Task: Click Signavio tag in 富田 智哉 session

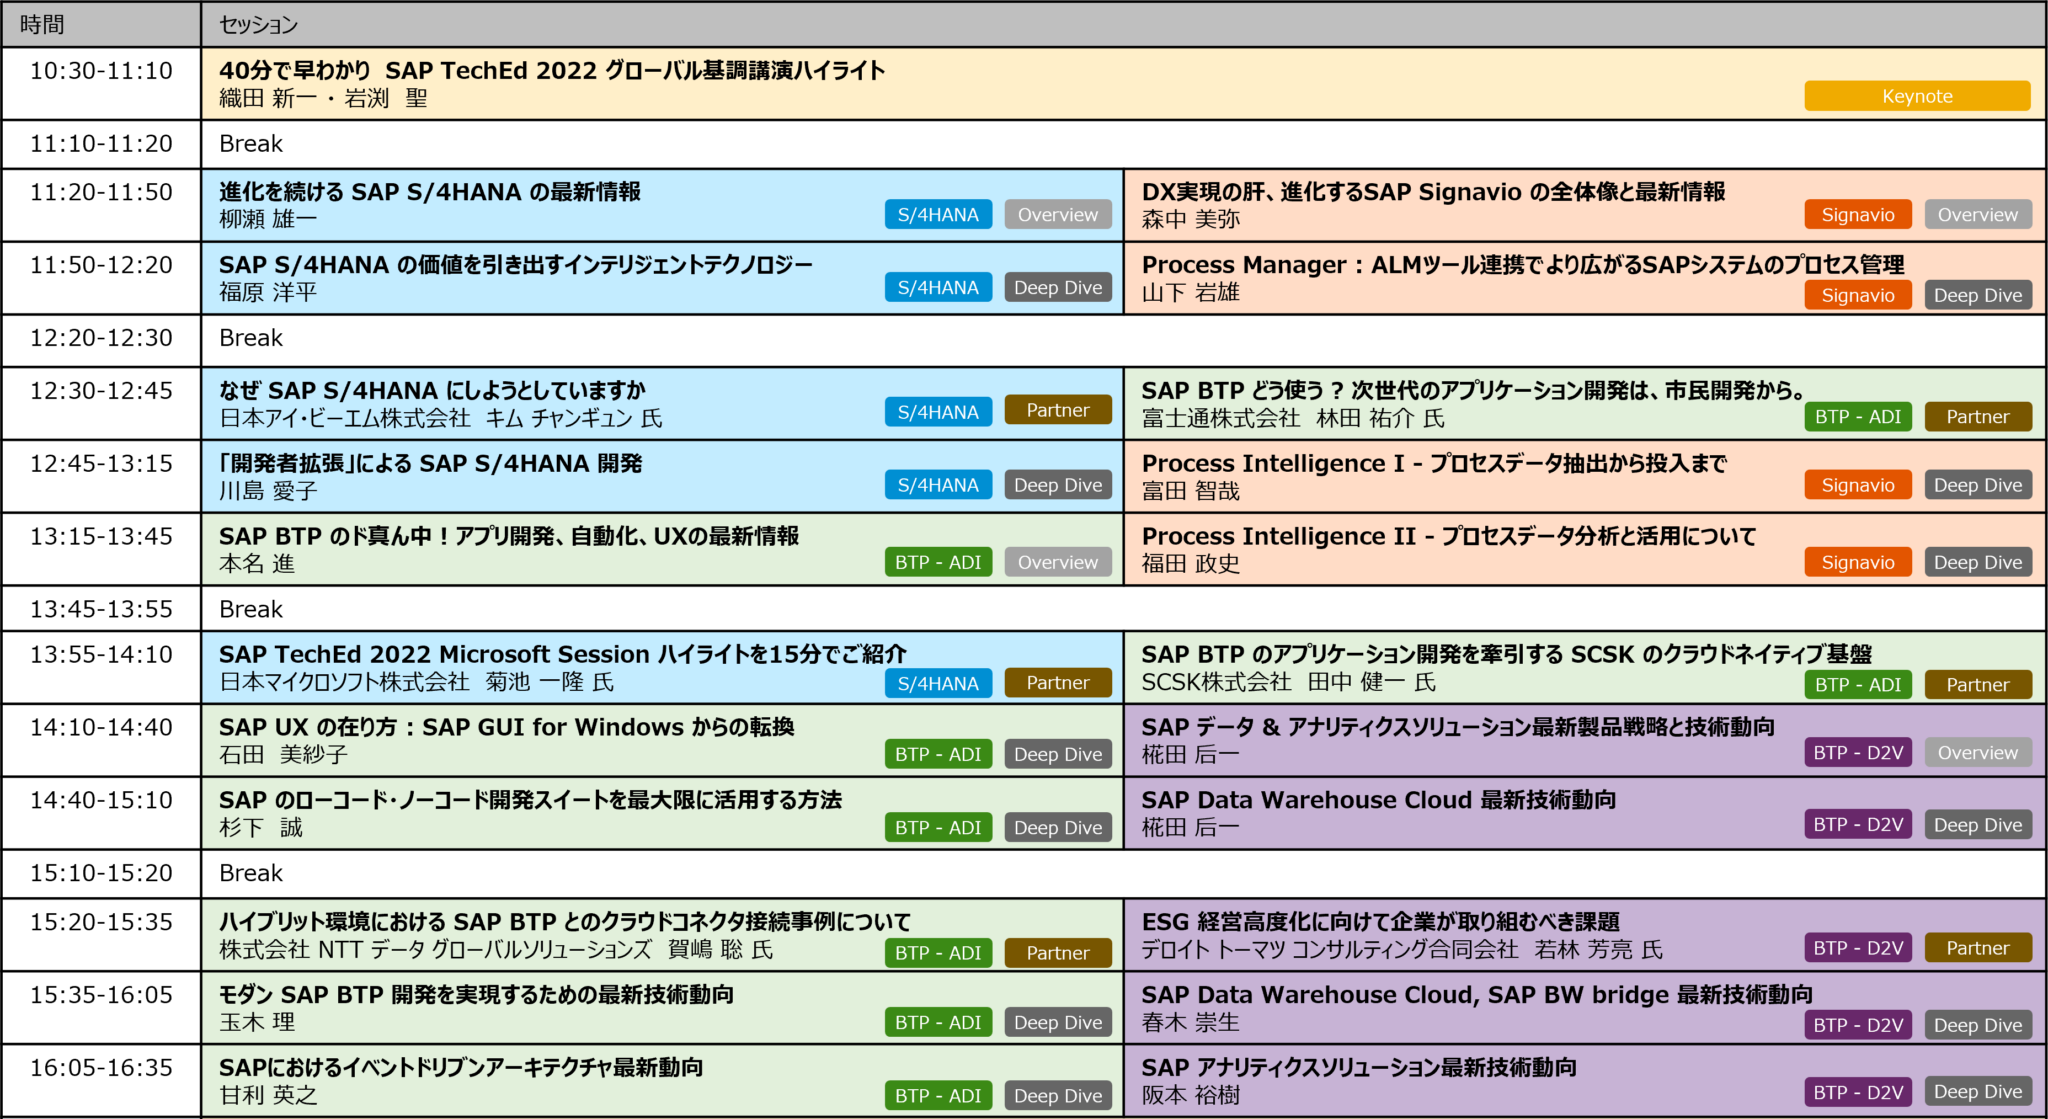Action: 1858,485
